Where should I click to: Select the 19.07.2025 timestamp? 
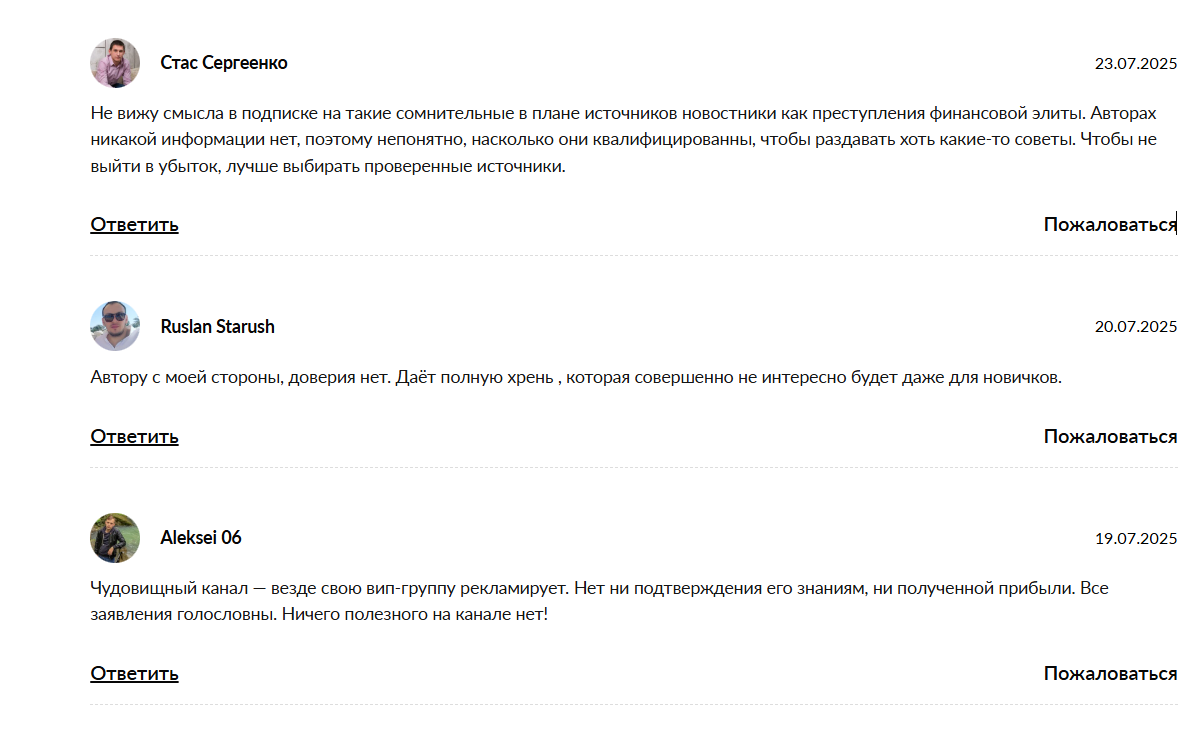[1136, 539]
